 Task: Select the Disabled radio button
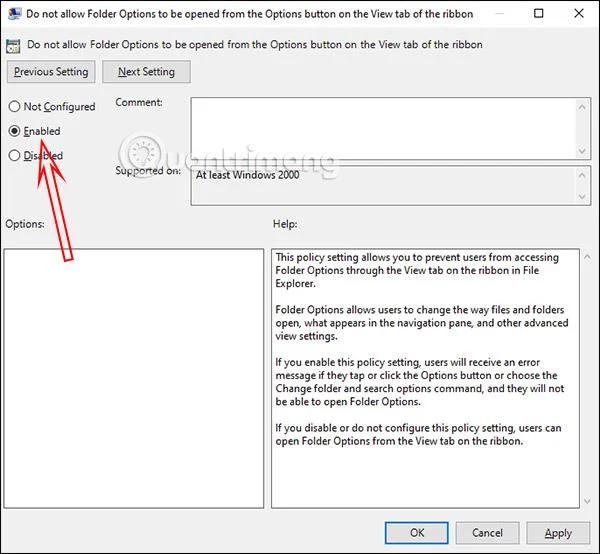(14, 155)
